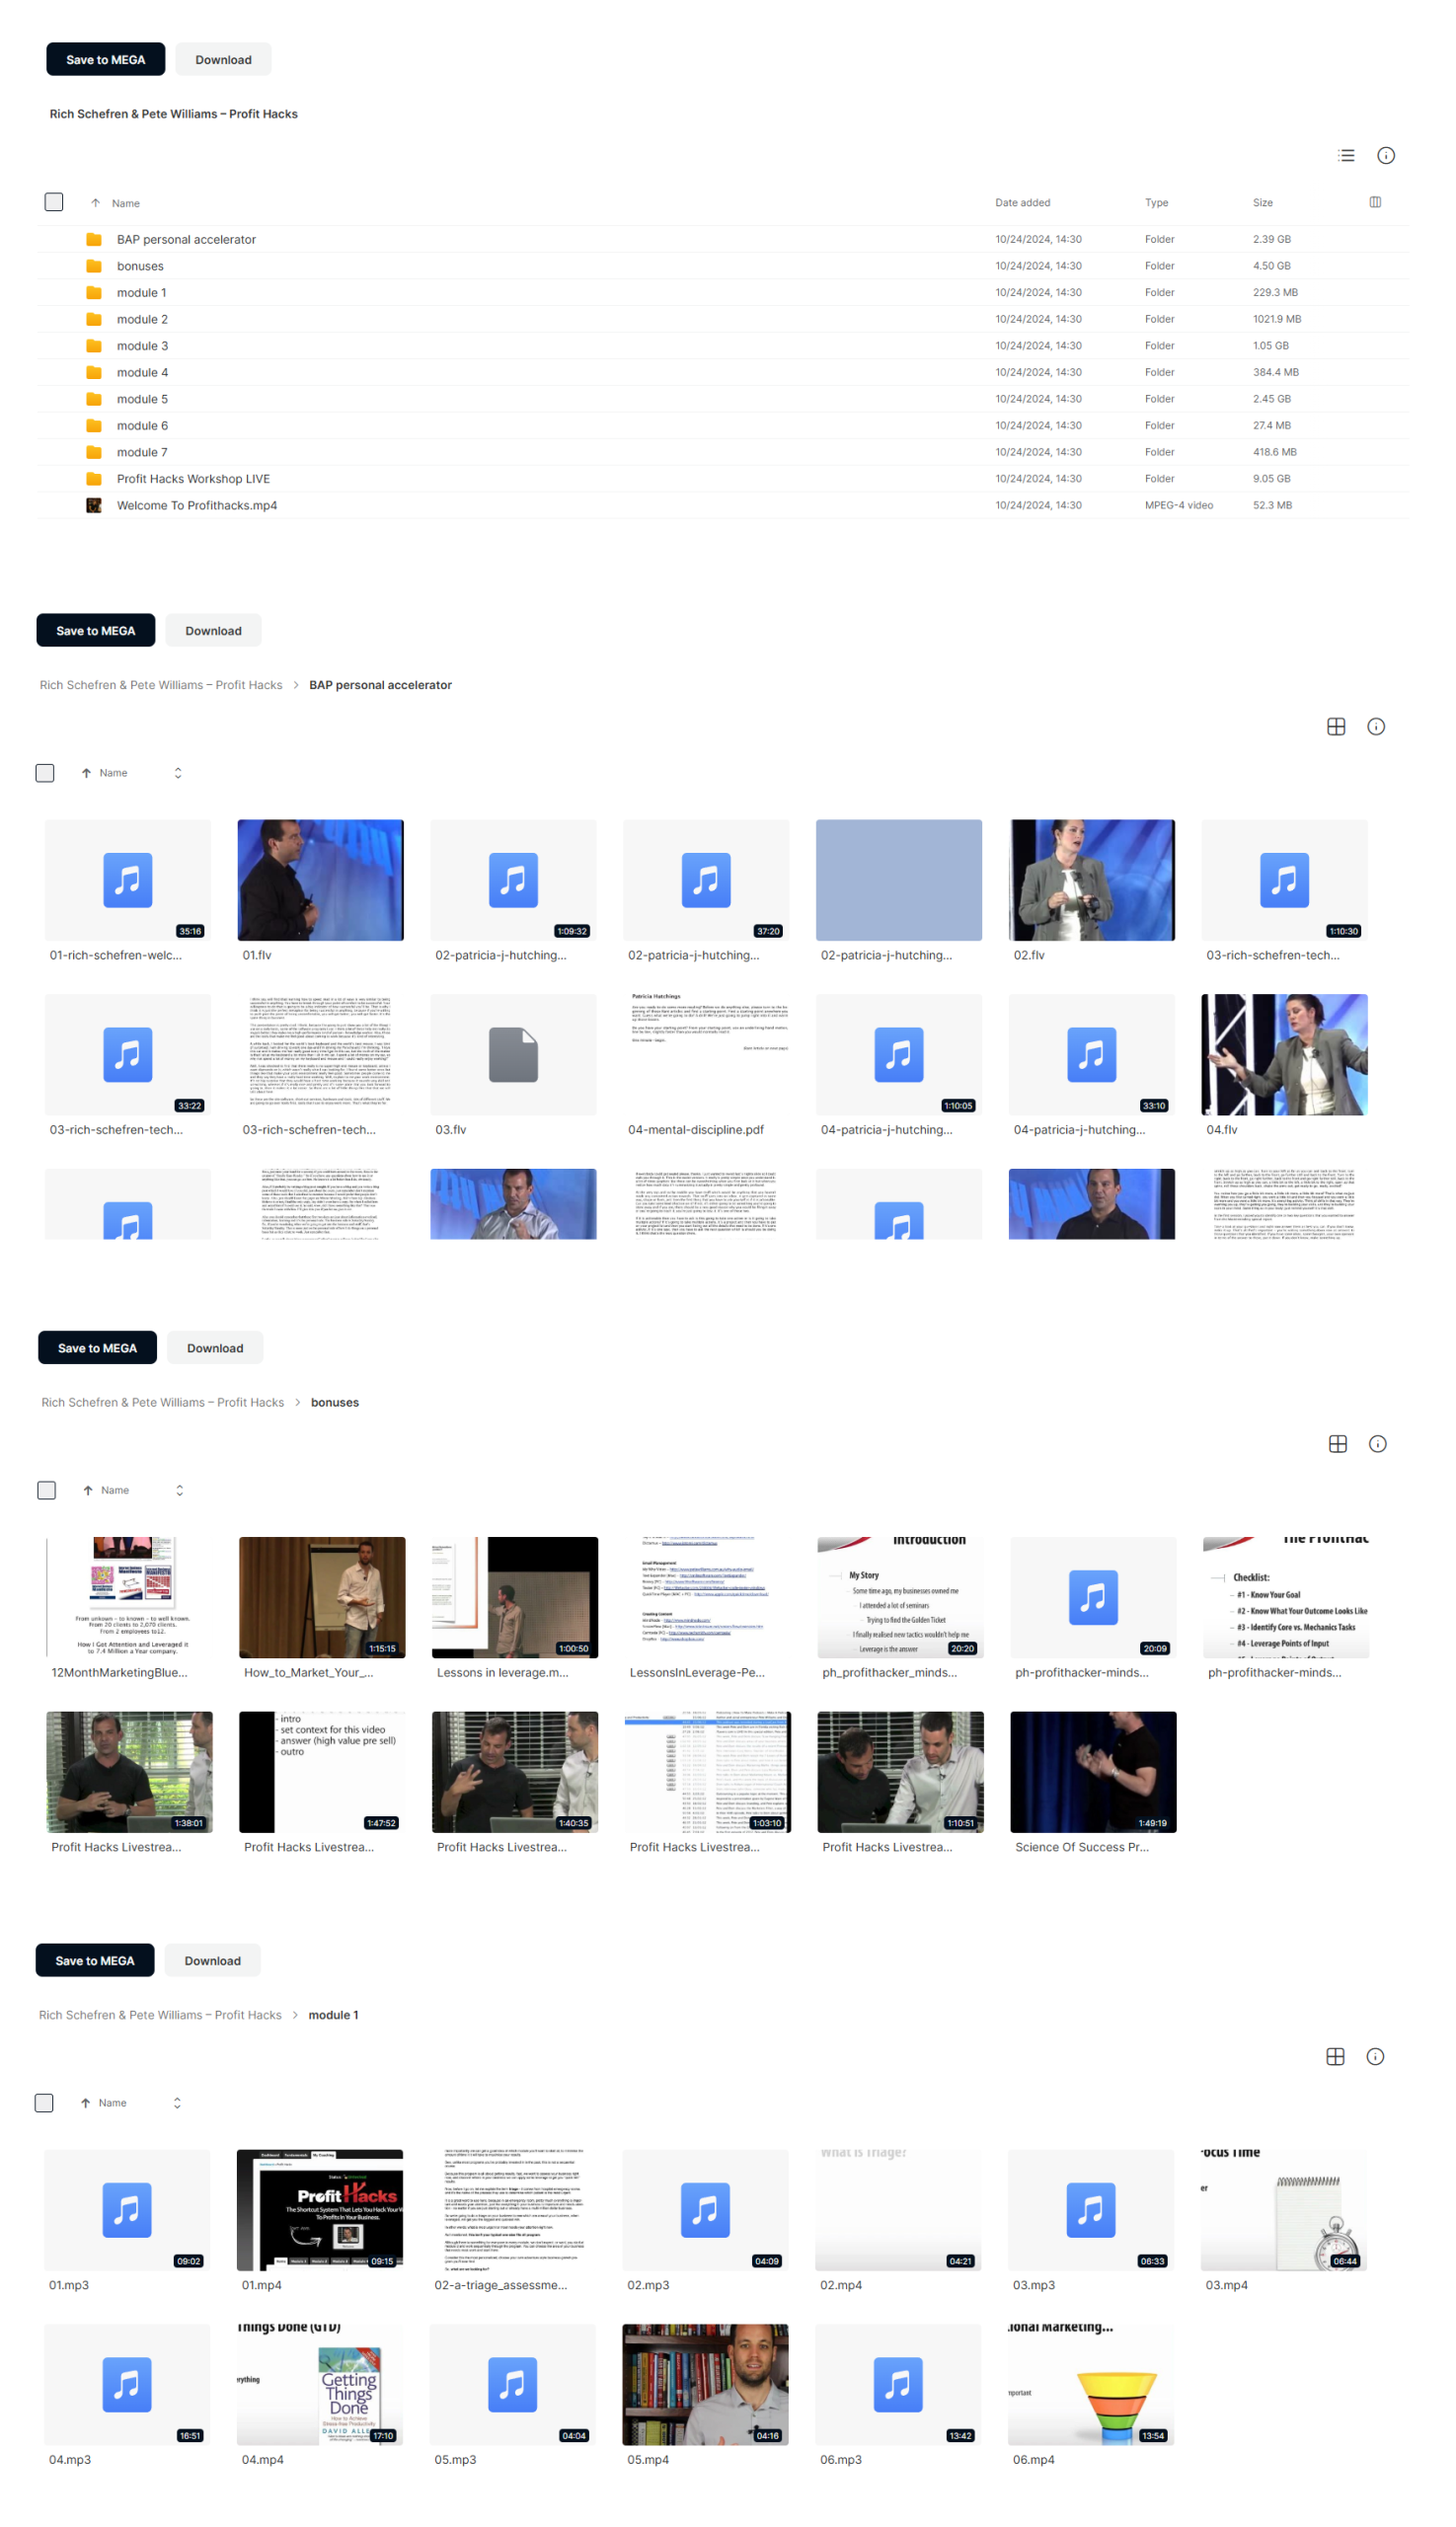
Task: Open the Profit Hacks Workshop LIVE folder row
Action: 722,479
